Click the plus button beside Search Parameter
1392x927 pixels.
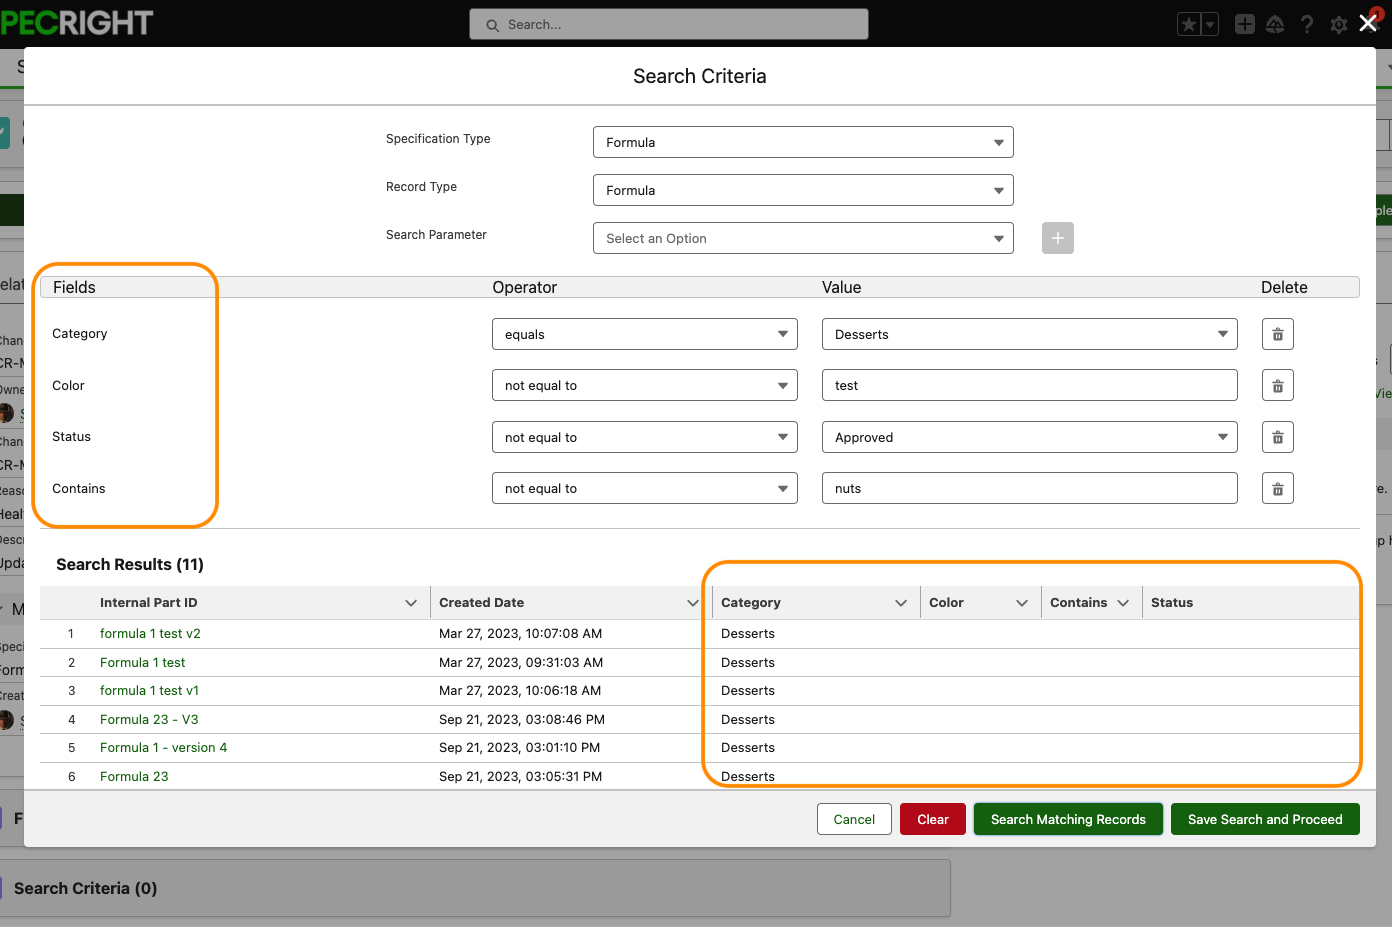(x=1057, y=238)
